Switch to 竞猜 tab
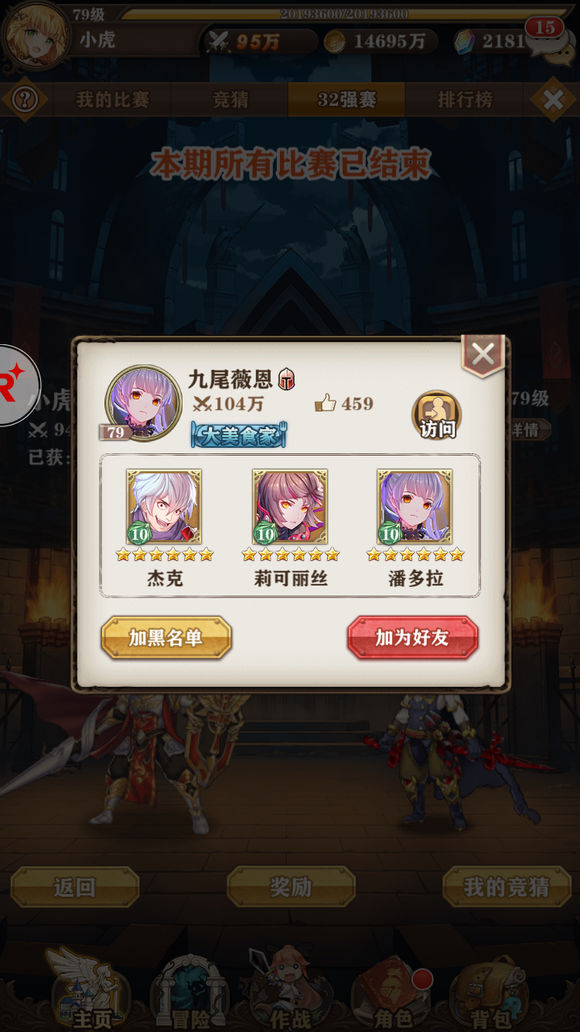 230,100
